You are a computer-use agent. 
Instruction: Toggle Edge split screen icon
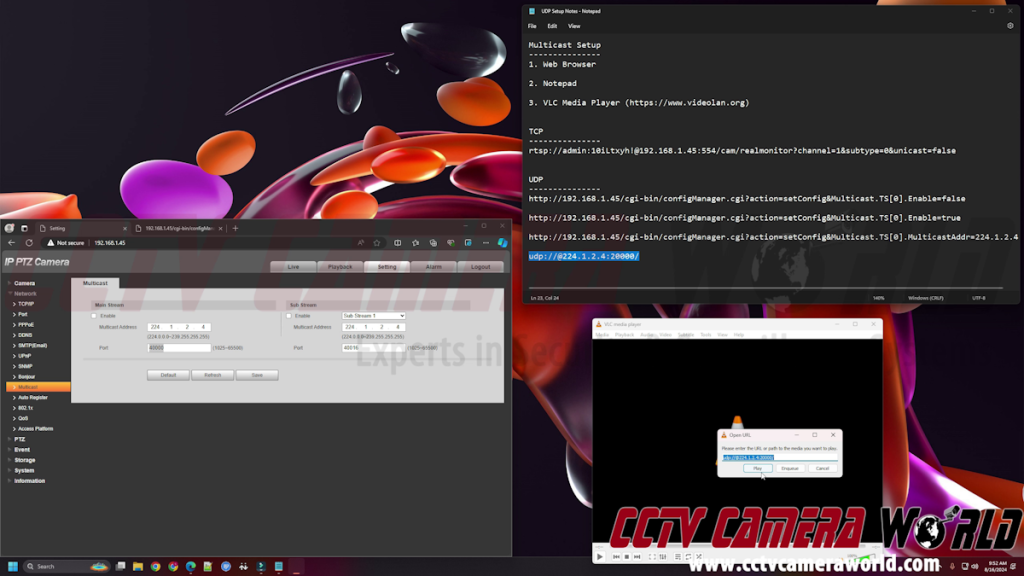click(398, 243)
